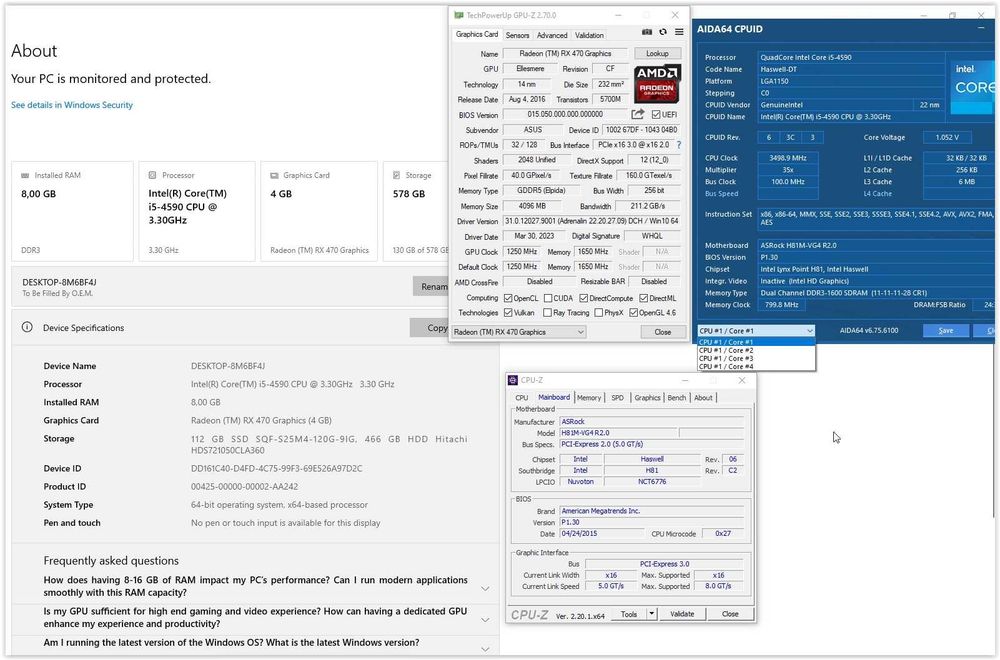The height and width of the screenshot is (660, 1000).
Task: Toggle the Vulkan checkbox
Action: [508, 312]
